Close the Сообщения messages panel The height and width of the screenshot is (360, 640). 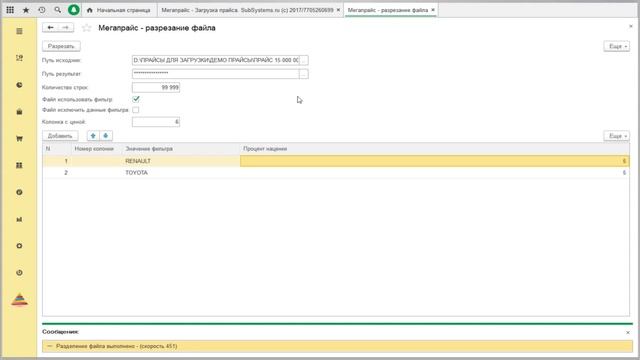(x=628, y=332)
